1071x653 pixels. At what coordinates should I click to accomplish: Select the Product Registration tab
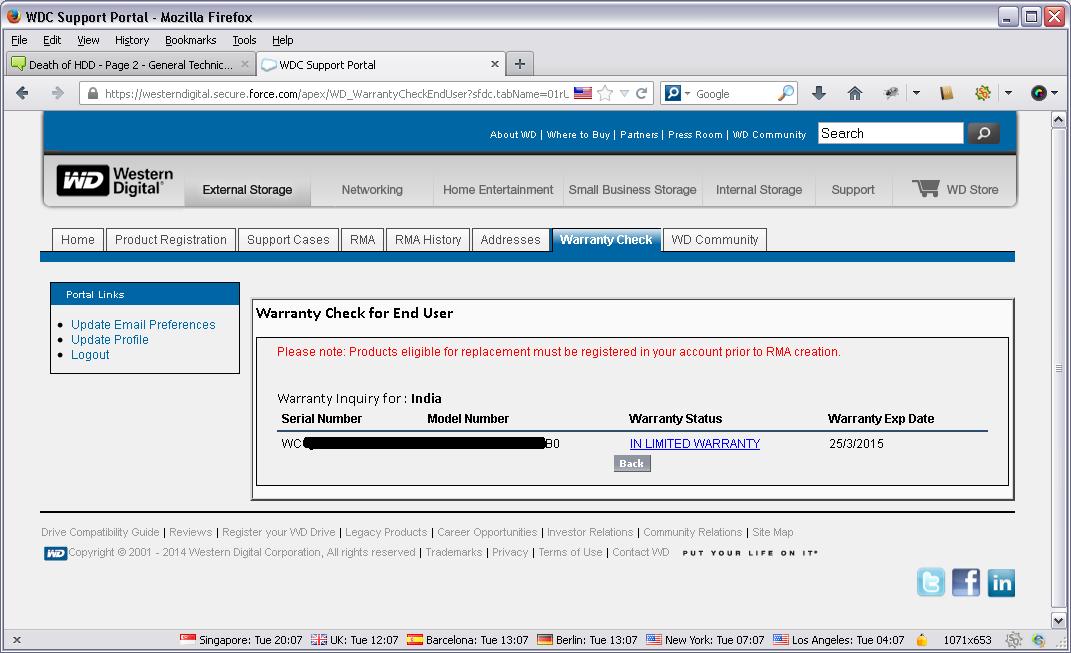171,240
